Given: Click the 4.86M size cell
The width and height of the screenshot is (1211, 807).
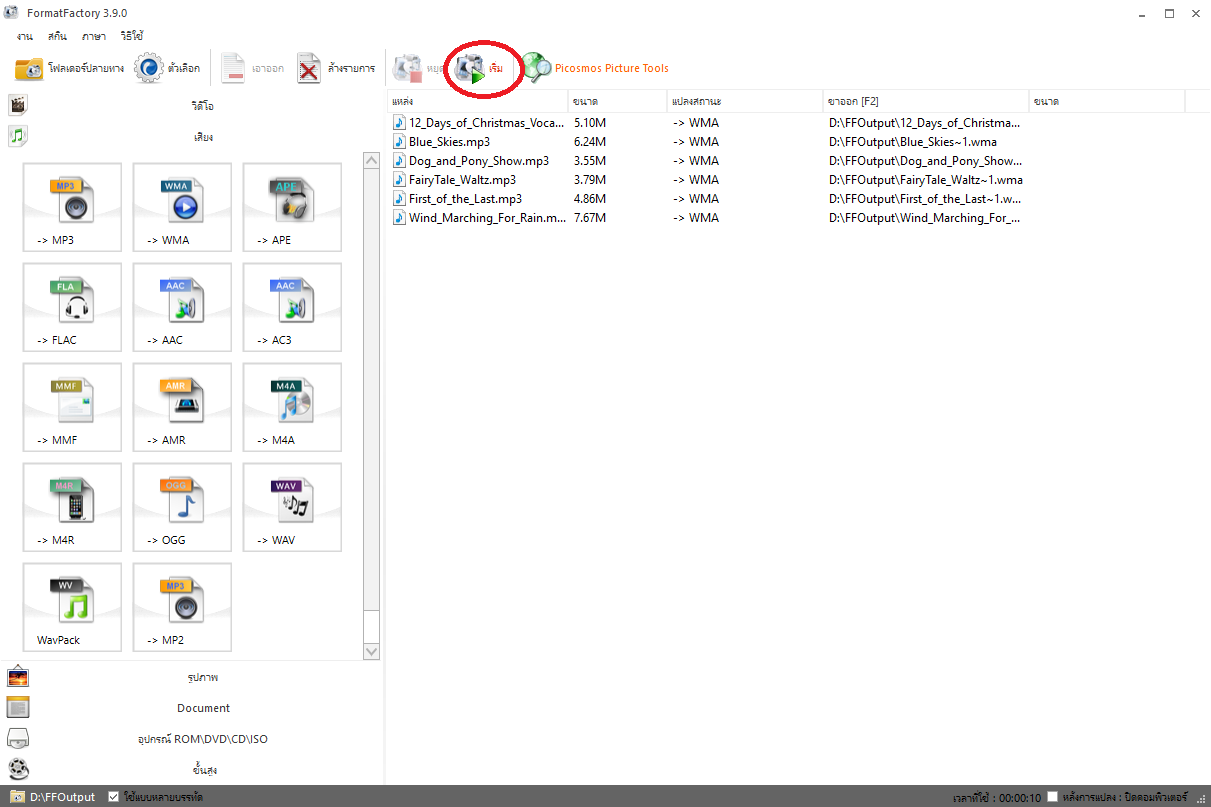Looking at the screenshot, I should click(590, 199).
